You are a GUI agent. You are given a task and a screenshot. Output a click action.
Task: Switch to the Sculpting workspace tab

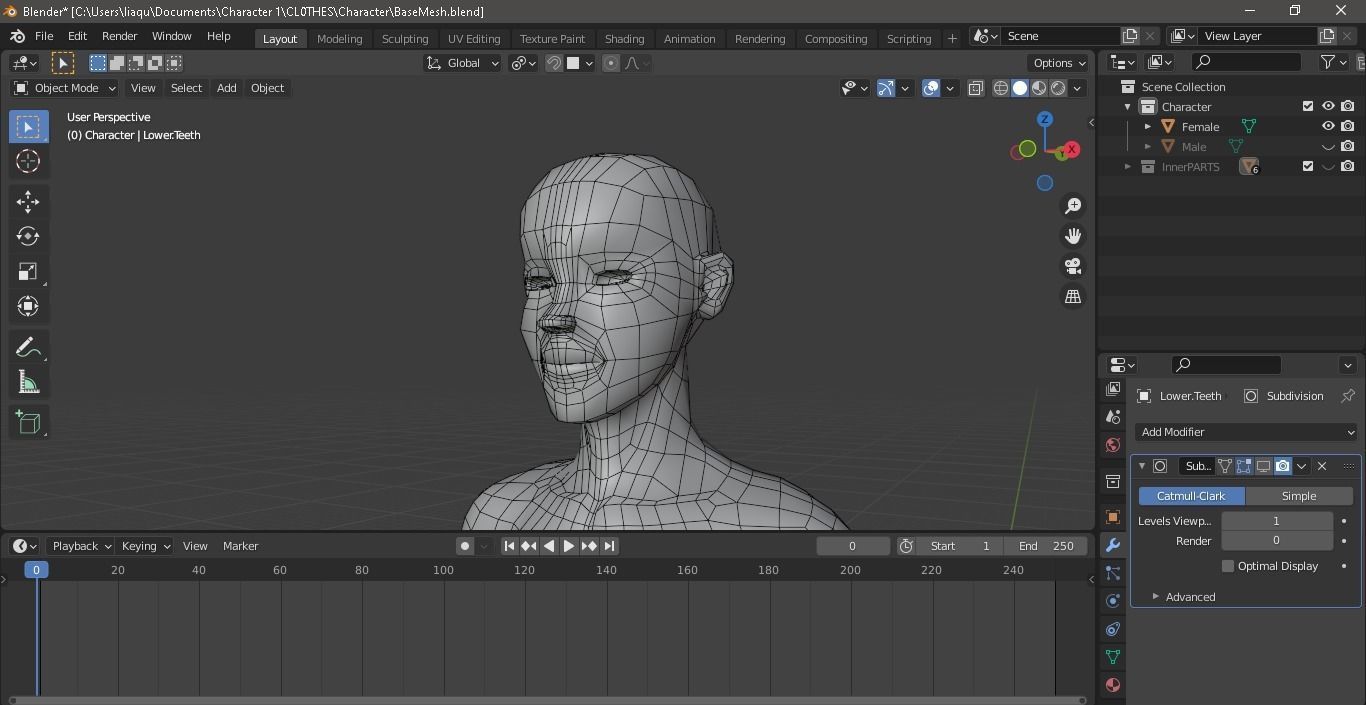click(x=405, y=38)
